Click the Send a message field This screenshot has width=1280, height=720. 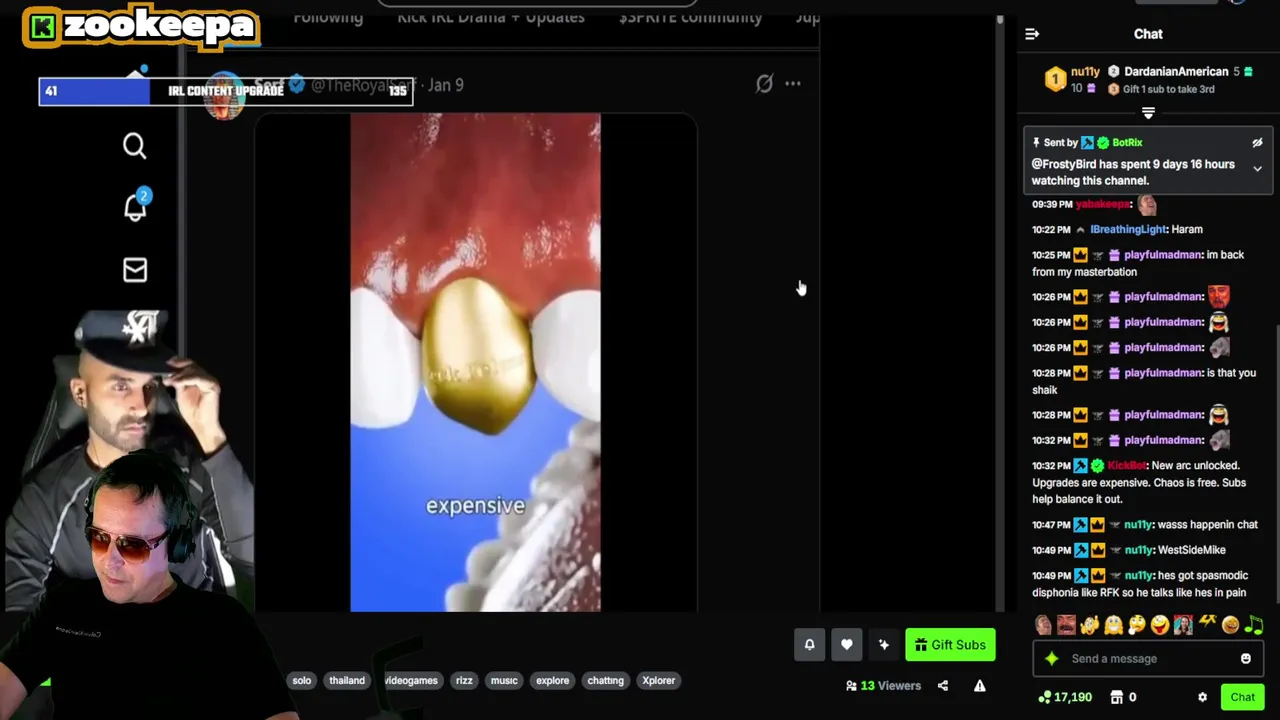[x=1147, y=659]
